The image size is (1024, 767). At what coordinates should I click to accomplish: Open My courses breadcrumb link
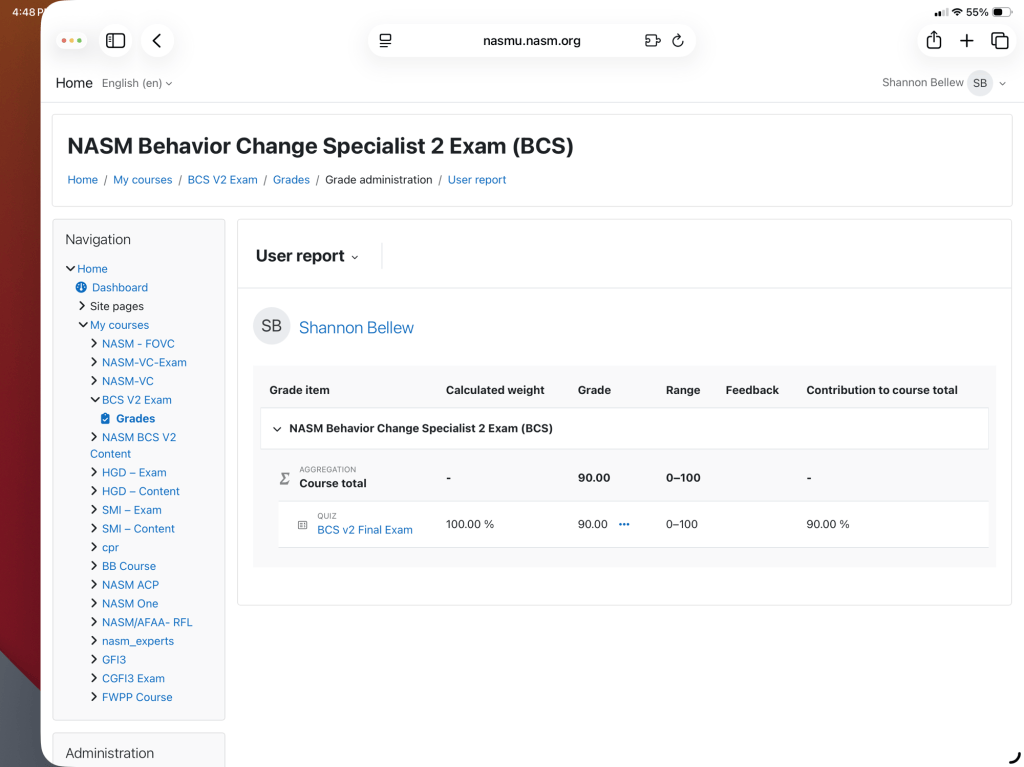point(142,180)
